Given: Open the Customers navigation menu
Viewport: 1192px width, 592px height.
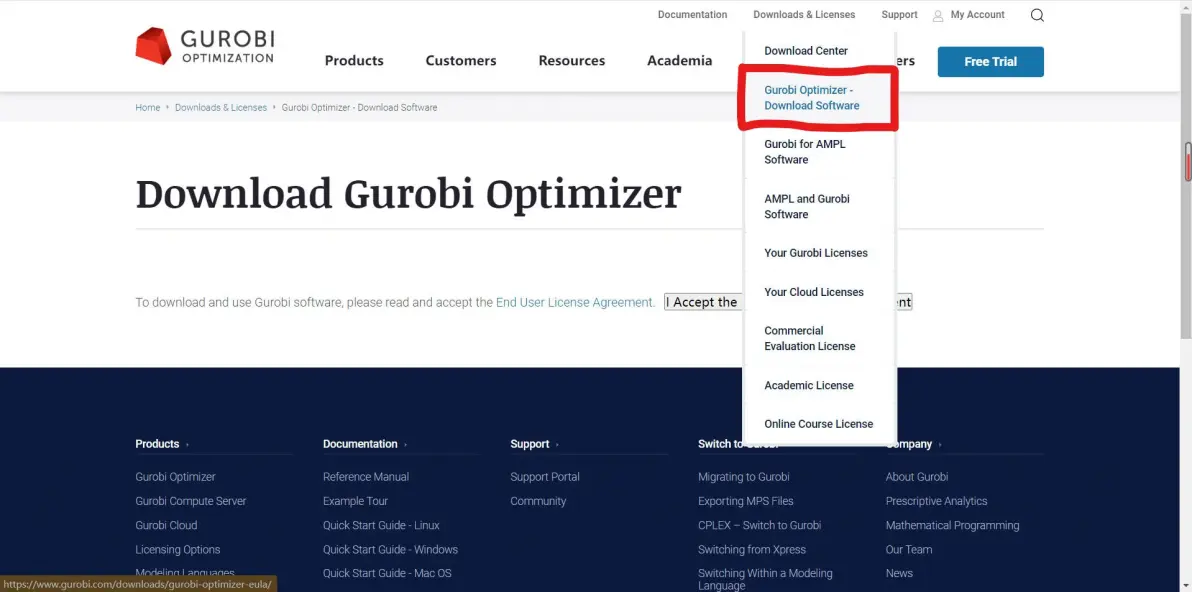Looking at the screenshot, I should (x=461, y=61).
